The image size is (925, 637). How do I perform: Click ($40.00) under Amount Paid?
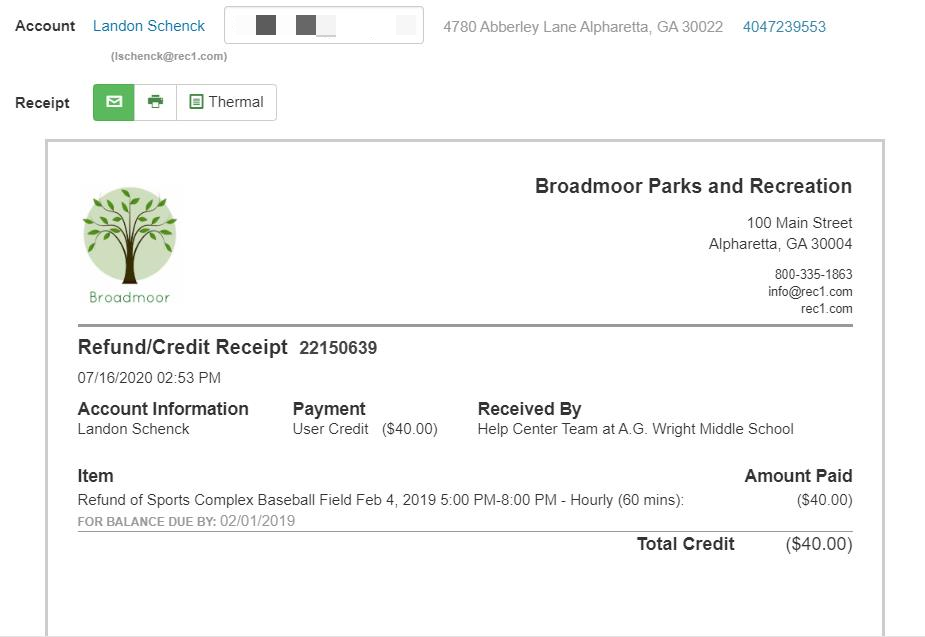(x=825, y=500)
